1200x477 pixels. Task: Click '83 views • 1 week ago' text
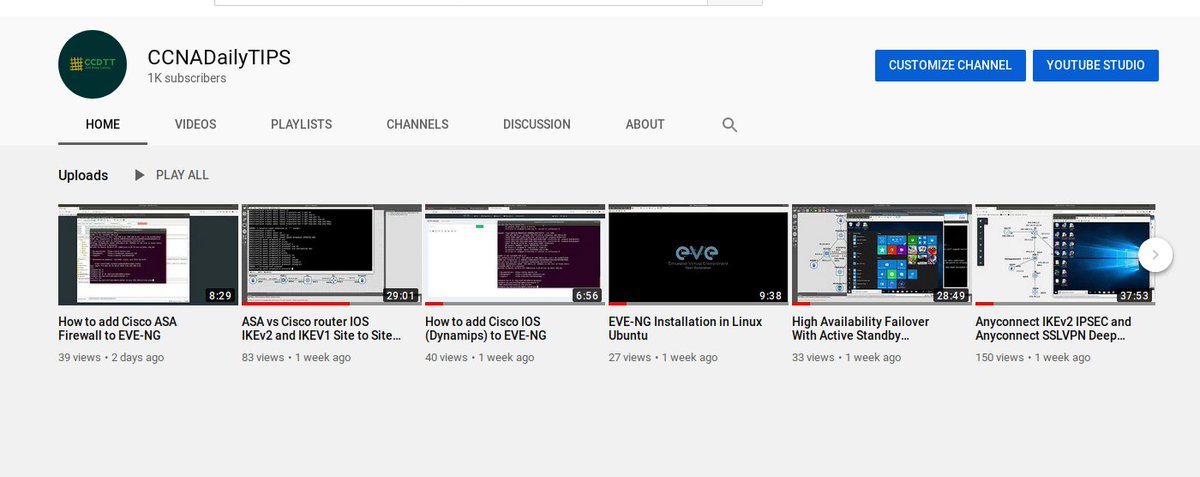[x=296, y=357]
